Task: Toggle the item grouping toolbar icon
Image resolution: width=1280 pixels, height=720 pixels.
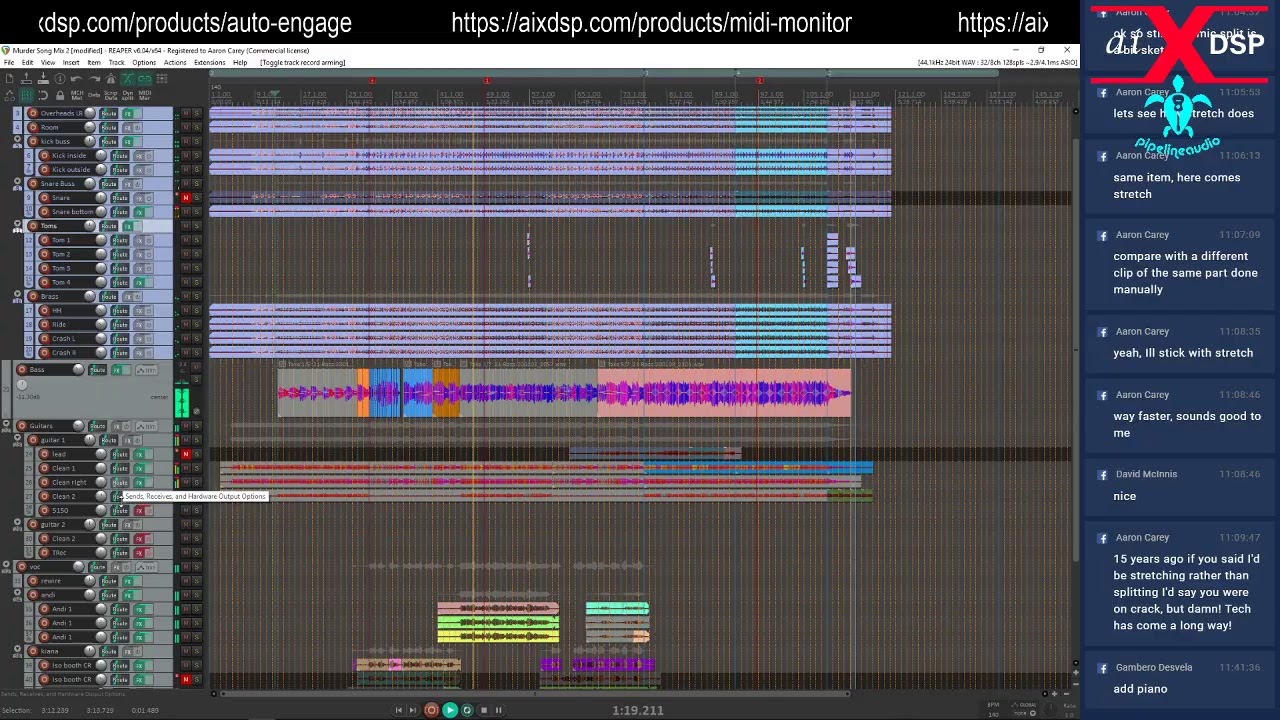Action: [x=146, y=79]
